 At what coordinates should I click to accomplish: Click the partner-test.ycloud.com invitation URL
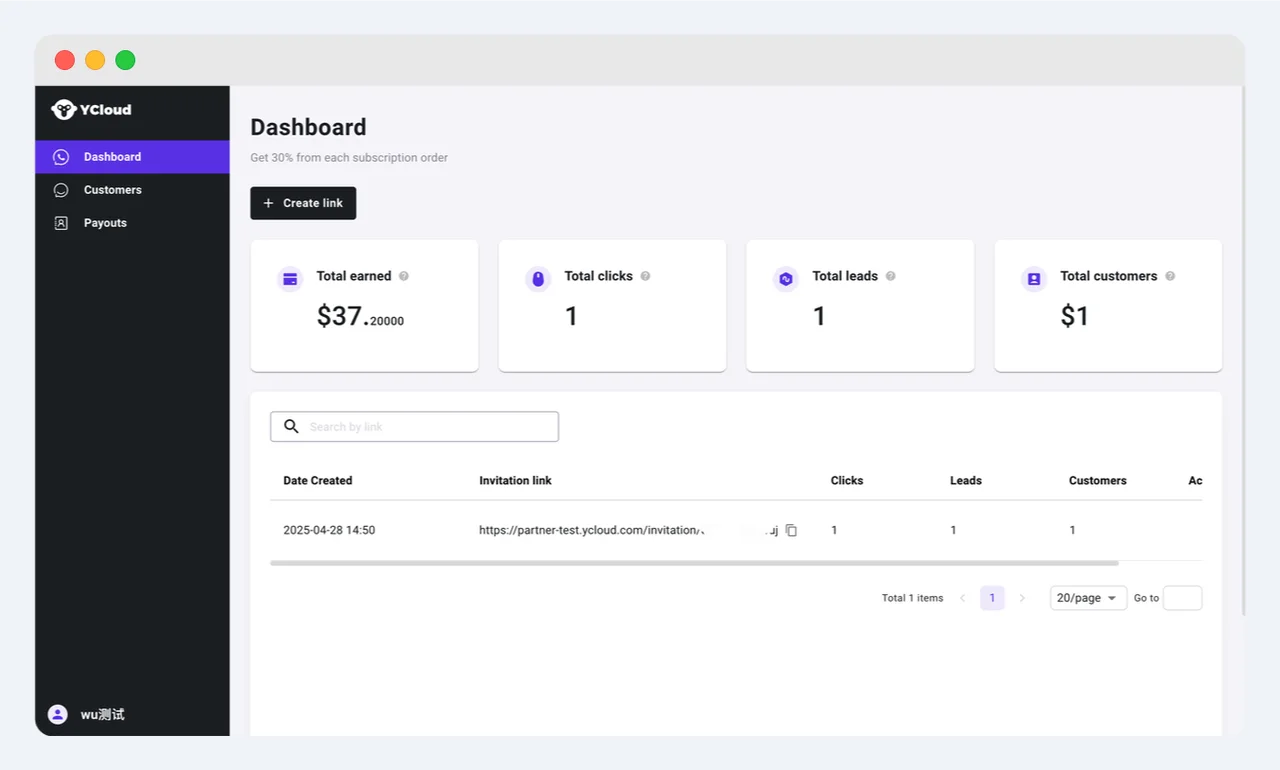click(628, 530)
